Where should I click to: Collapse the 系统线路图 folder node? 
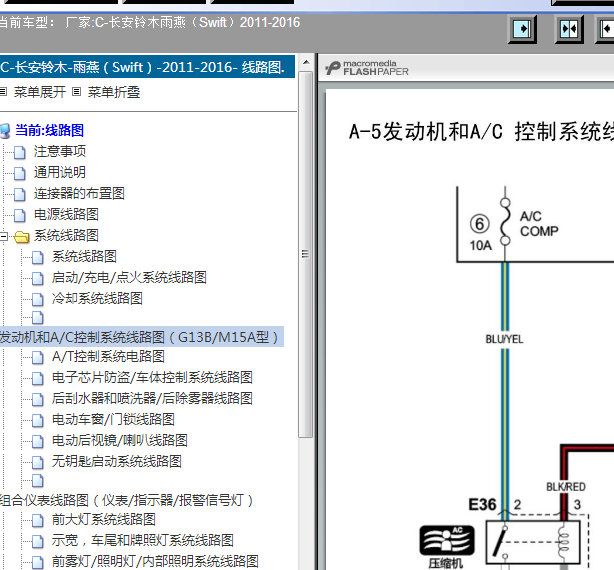point(4,236)
